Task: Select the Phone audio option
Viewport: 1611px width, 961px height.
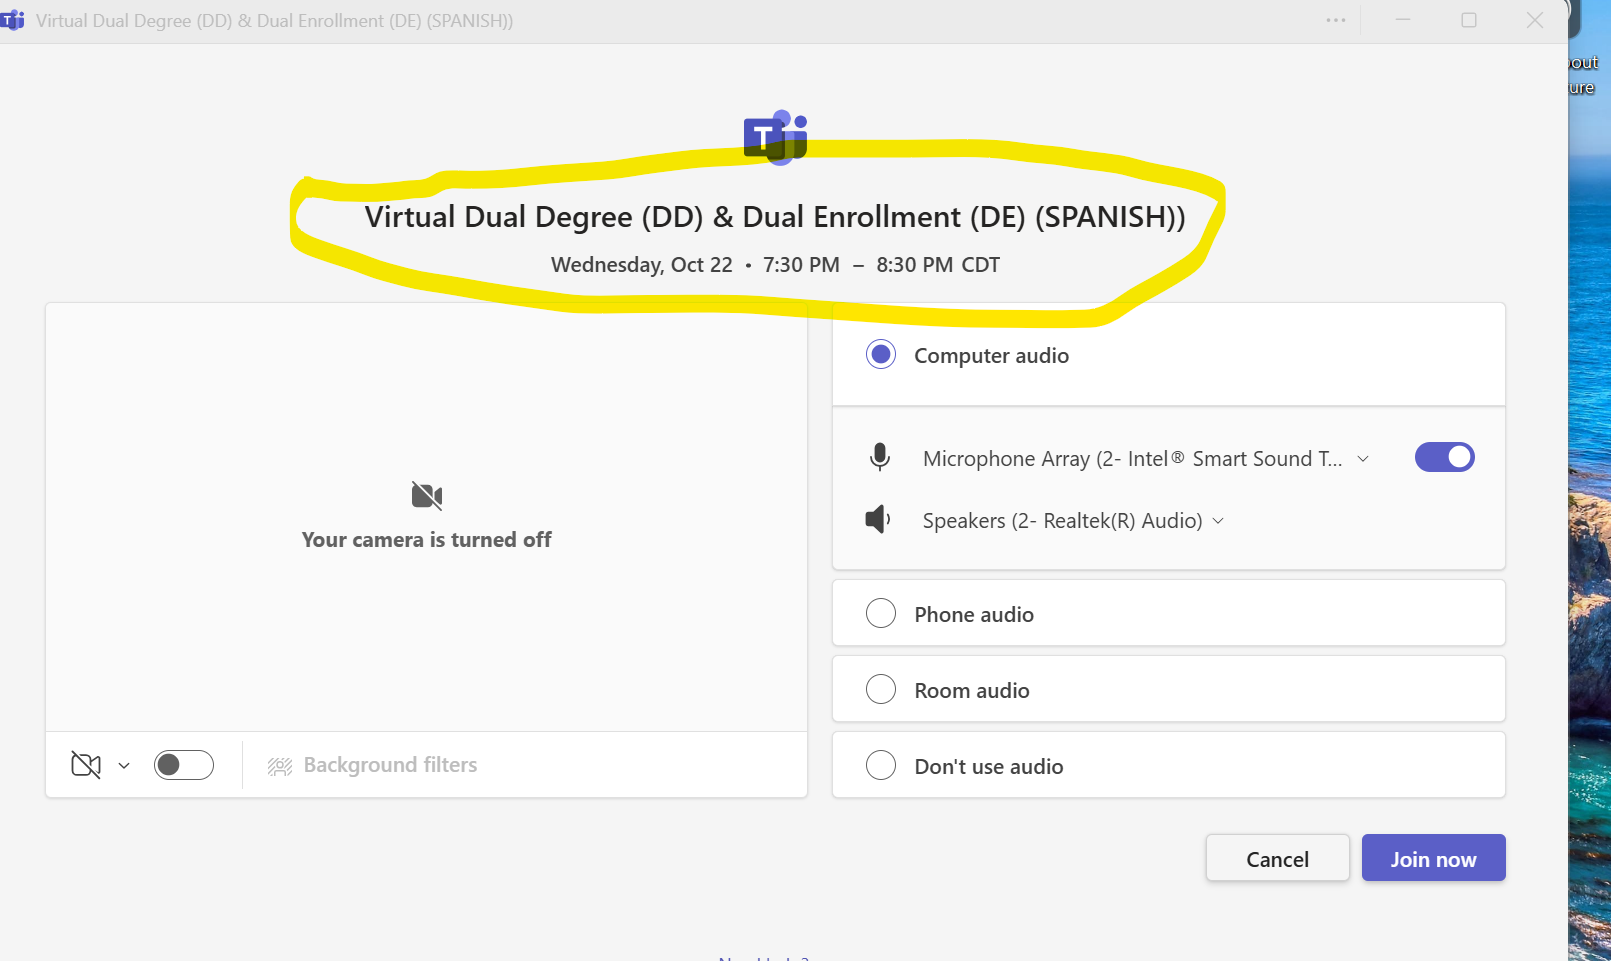Action: [x=881, y=613]
